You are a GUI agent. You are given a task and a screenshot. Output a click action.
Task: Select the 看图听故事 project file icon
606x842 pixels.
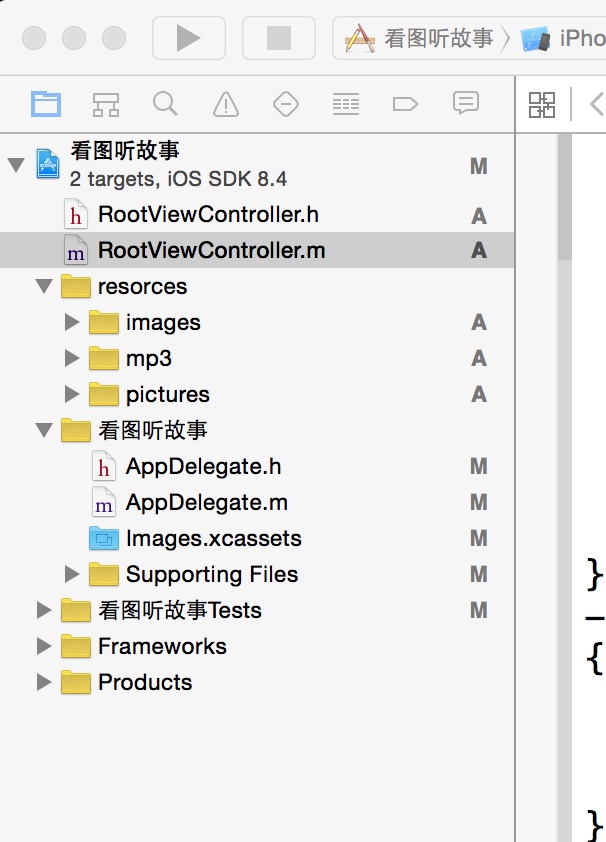click(x=48, y=163)
